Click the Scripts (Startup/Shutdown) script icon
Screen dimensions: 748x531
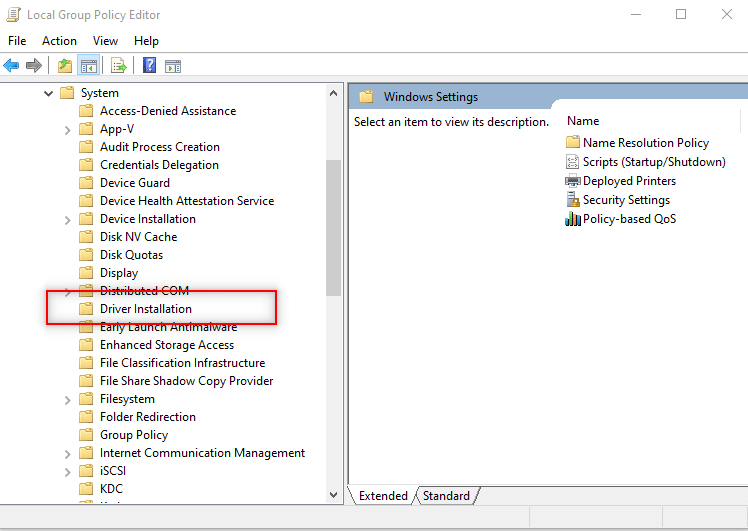(572, 162)
